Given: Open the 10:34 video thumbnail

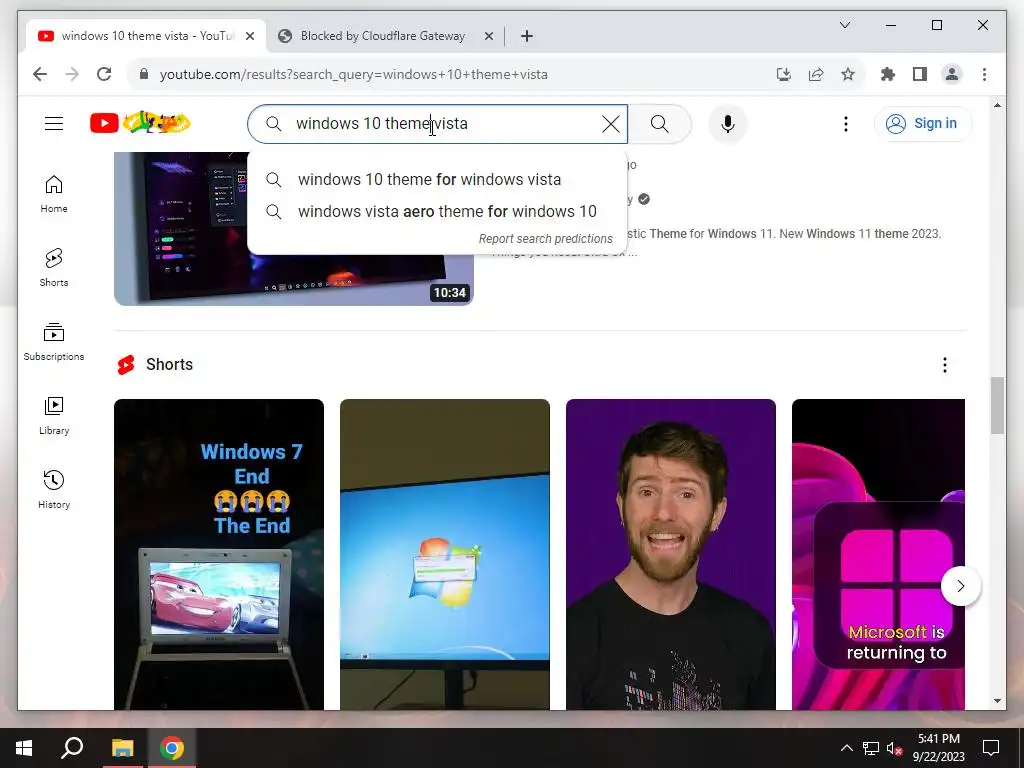Looking at the screenshot, I should tap(294, 229).
